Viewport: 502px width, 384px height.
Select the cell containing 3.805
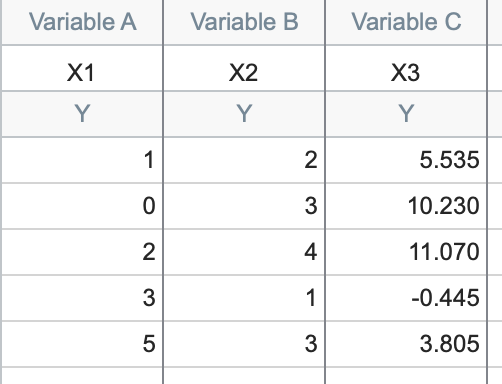point(406,344)
